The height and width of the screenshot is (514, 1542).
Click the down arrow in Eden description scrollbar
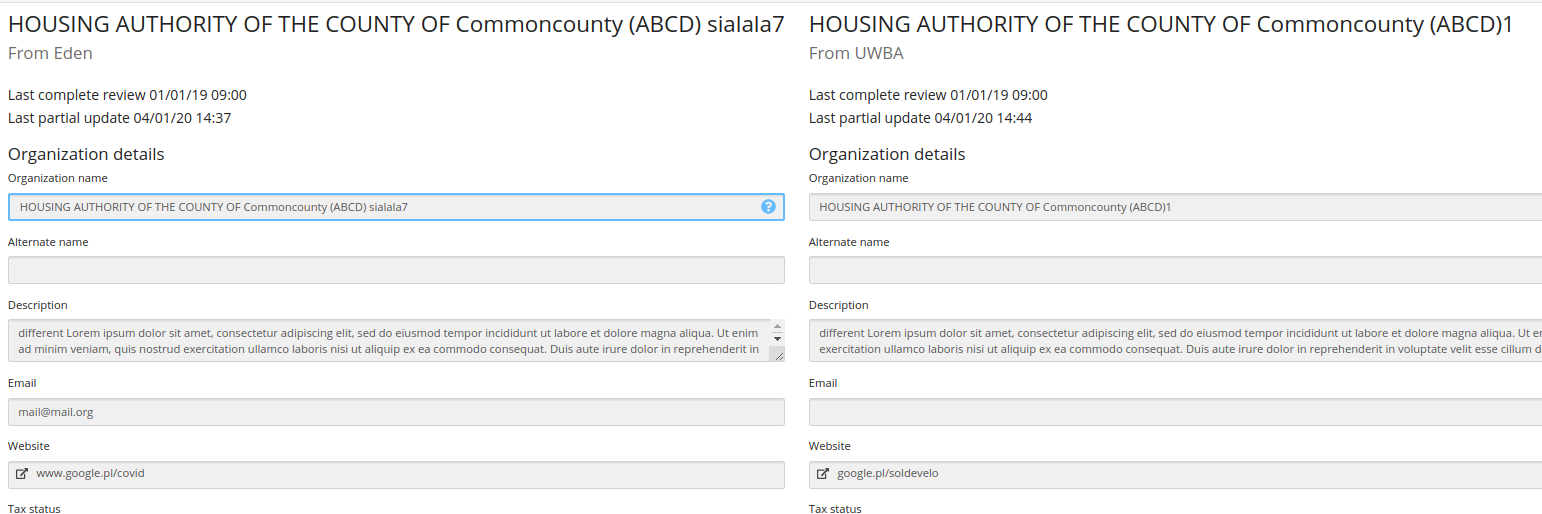[x=777, y=339]
